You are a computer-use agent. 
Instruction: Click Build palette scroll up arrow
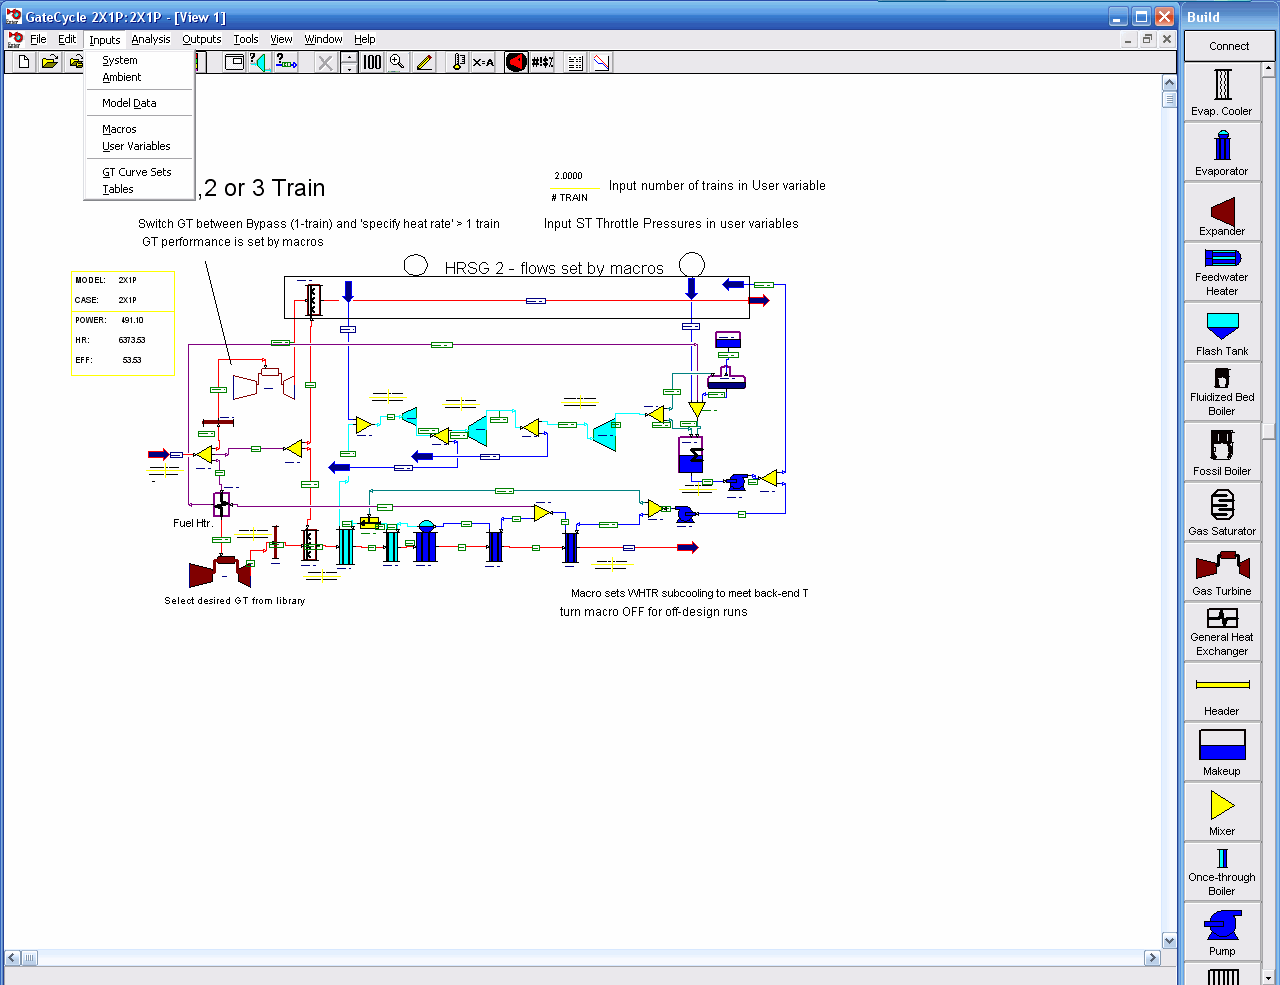1269,69
